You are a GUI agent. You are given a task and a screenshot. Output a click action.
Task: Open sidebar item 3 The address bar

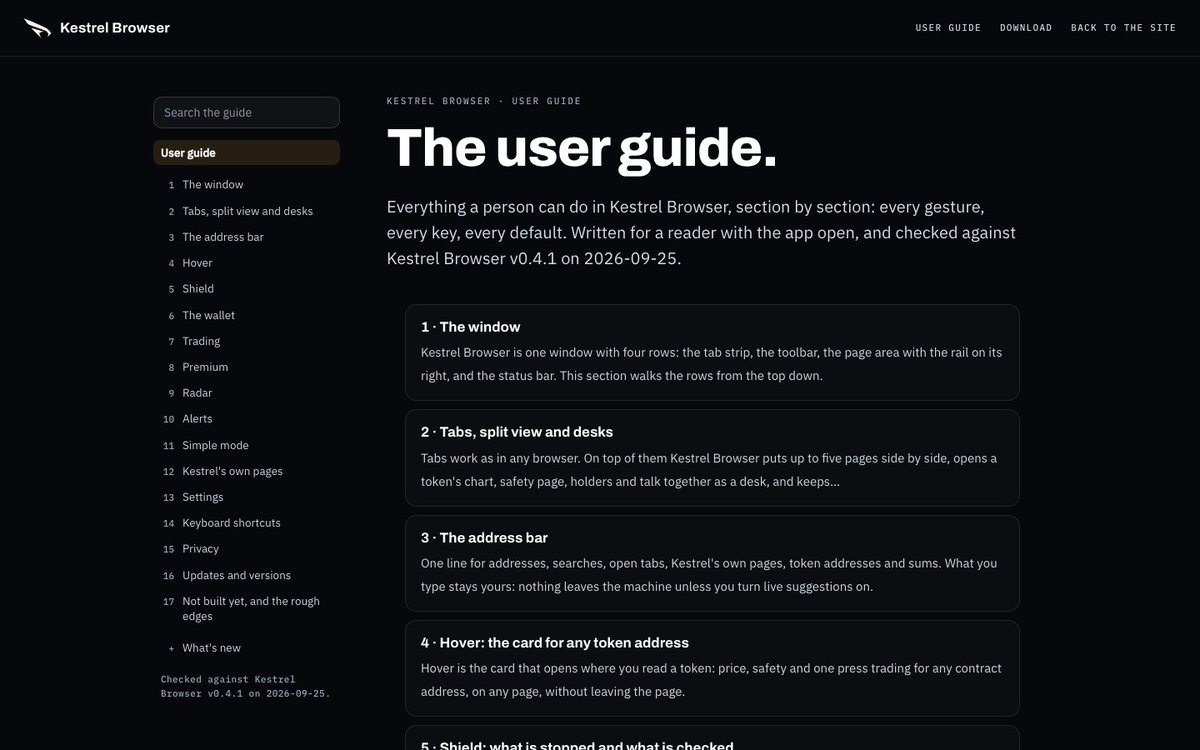[x=246, y=237]
